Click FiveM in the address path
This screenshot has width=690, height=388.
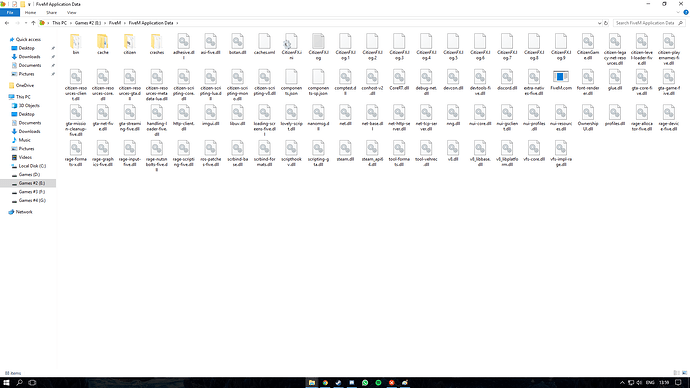[x=115, y=23]
